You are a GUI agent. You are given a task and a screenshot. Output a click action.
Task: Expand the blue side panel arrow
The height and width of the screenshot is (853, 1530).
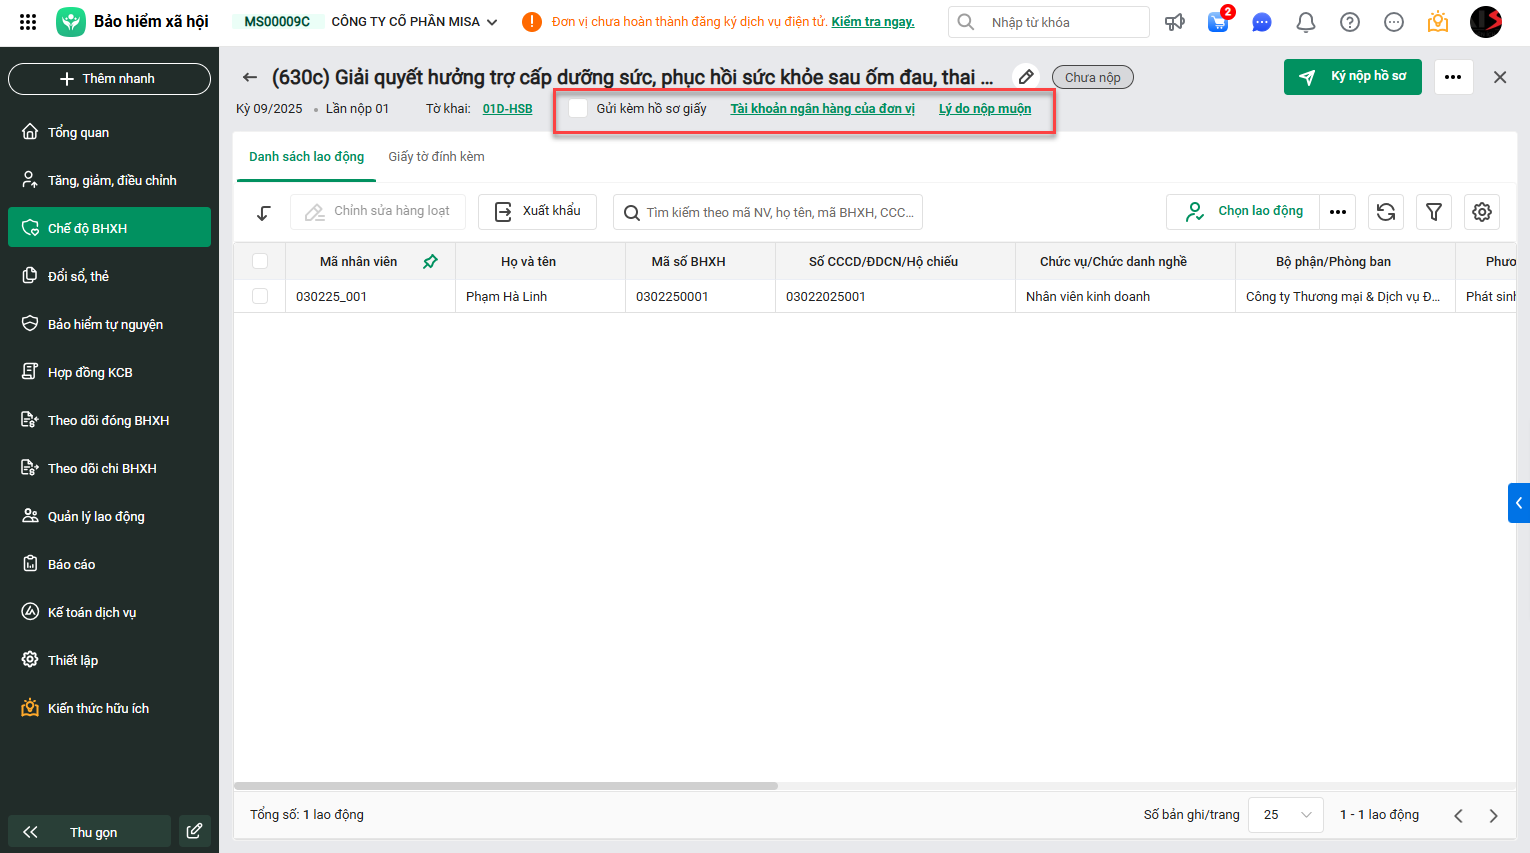[x=1519, y=503]
